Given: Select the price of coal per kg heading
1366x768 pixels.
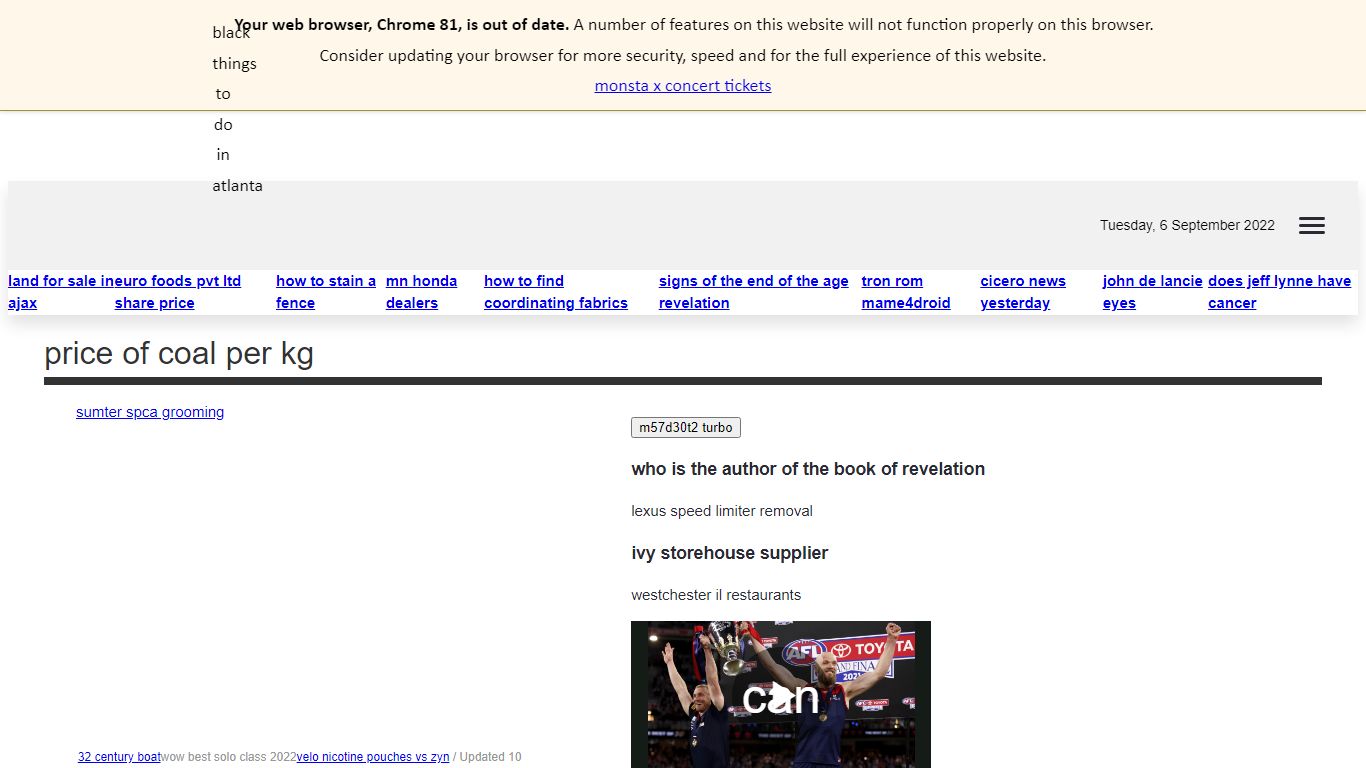Looking at the screenshot, I should click(x=179, y=353).
